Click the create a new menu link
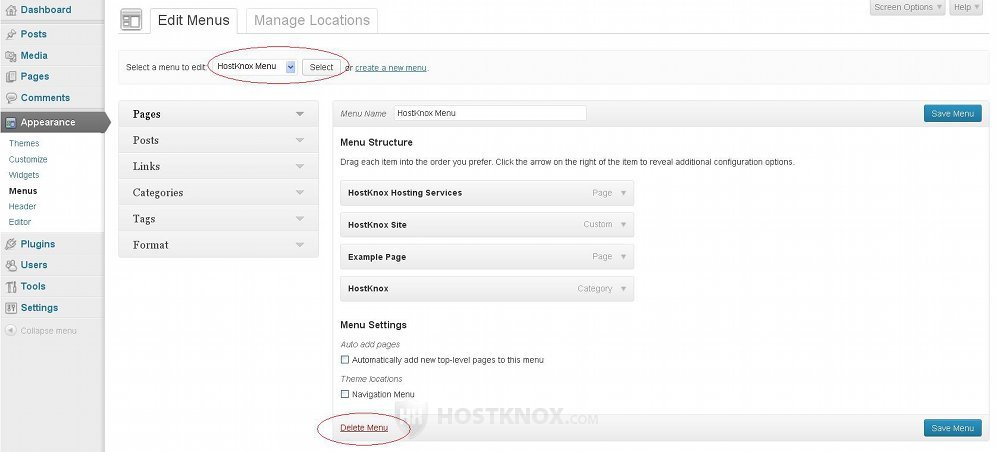Screen dimensions: 996x452 [391, 68]
